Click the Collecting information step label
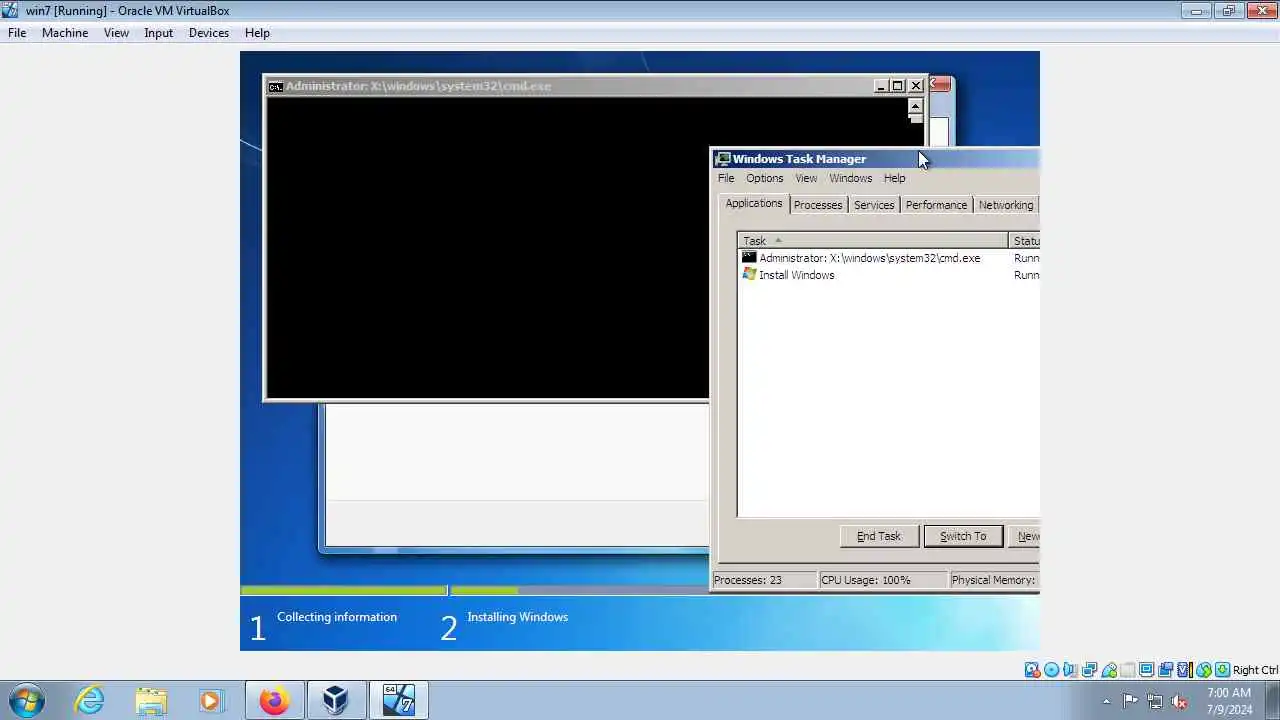Viewport: 1280px width, 720px height. pos(337,617)
